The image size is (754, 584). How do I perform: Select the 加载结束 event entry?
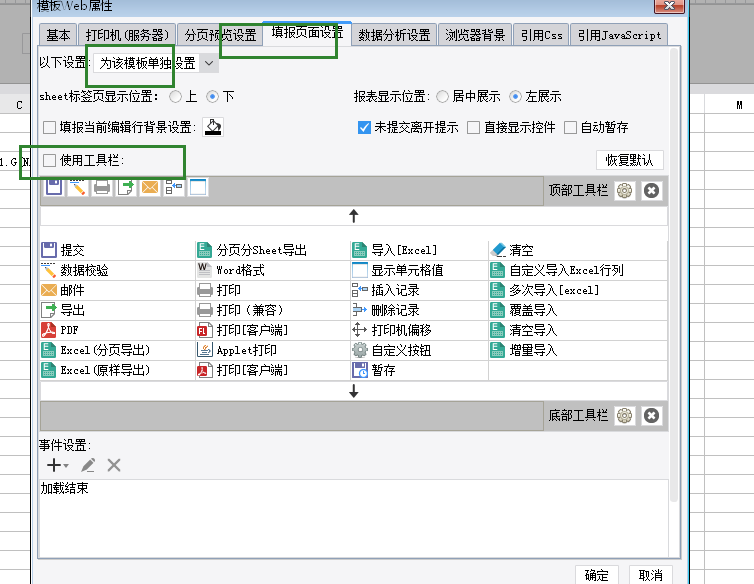pos(353,488)
